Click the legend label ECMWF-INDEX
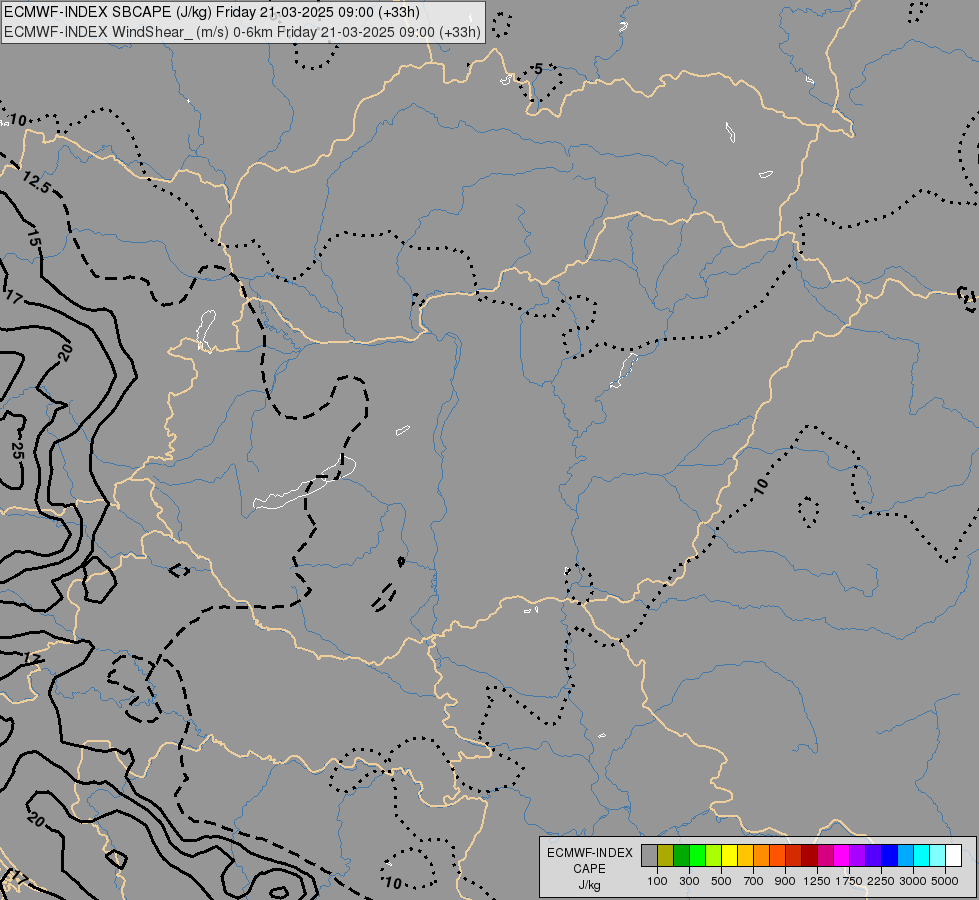Image resolution: width=979 pixels, height=900 pixels. pos(589,853)
